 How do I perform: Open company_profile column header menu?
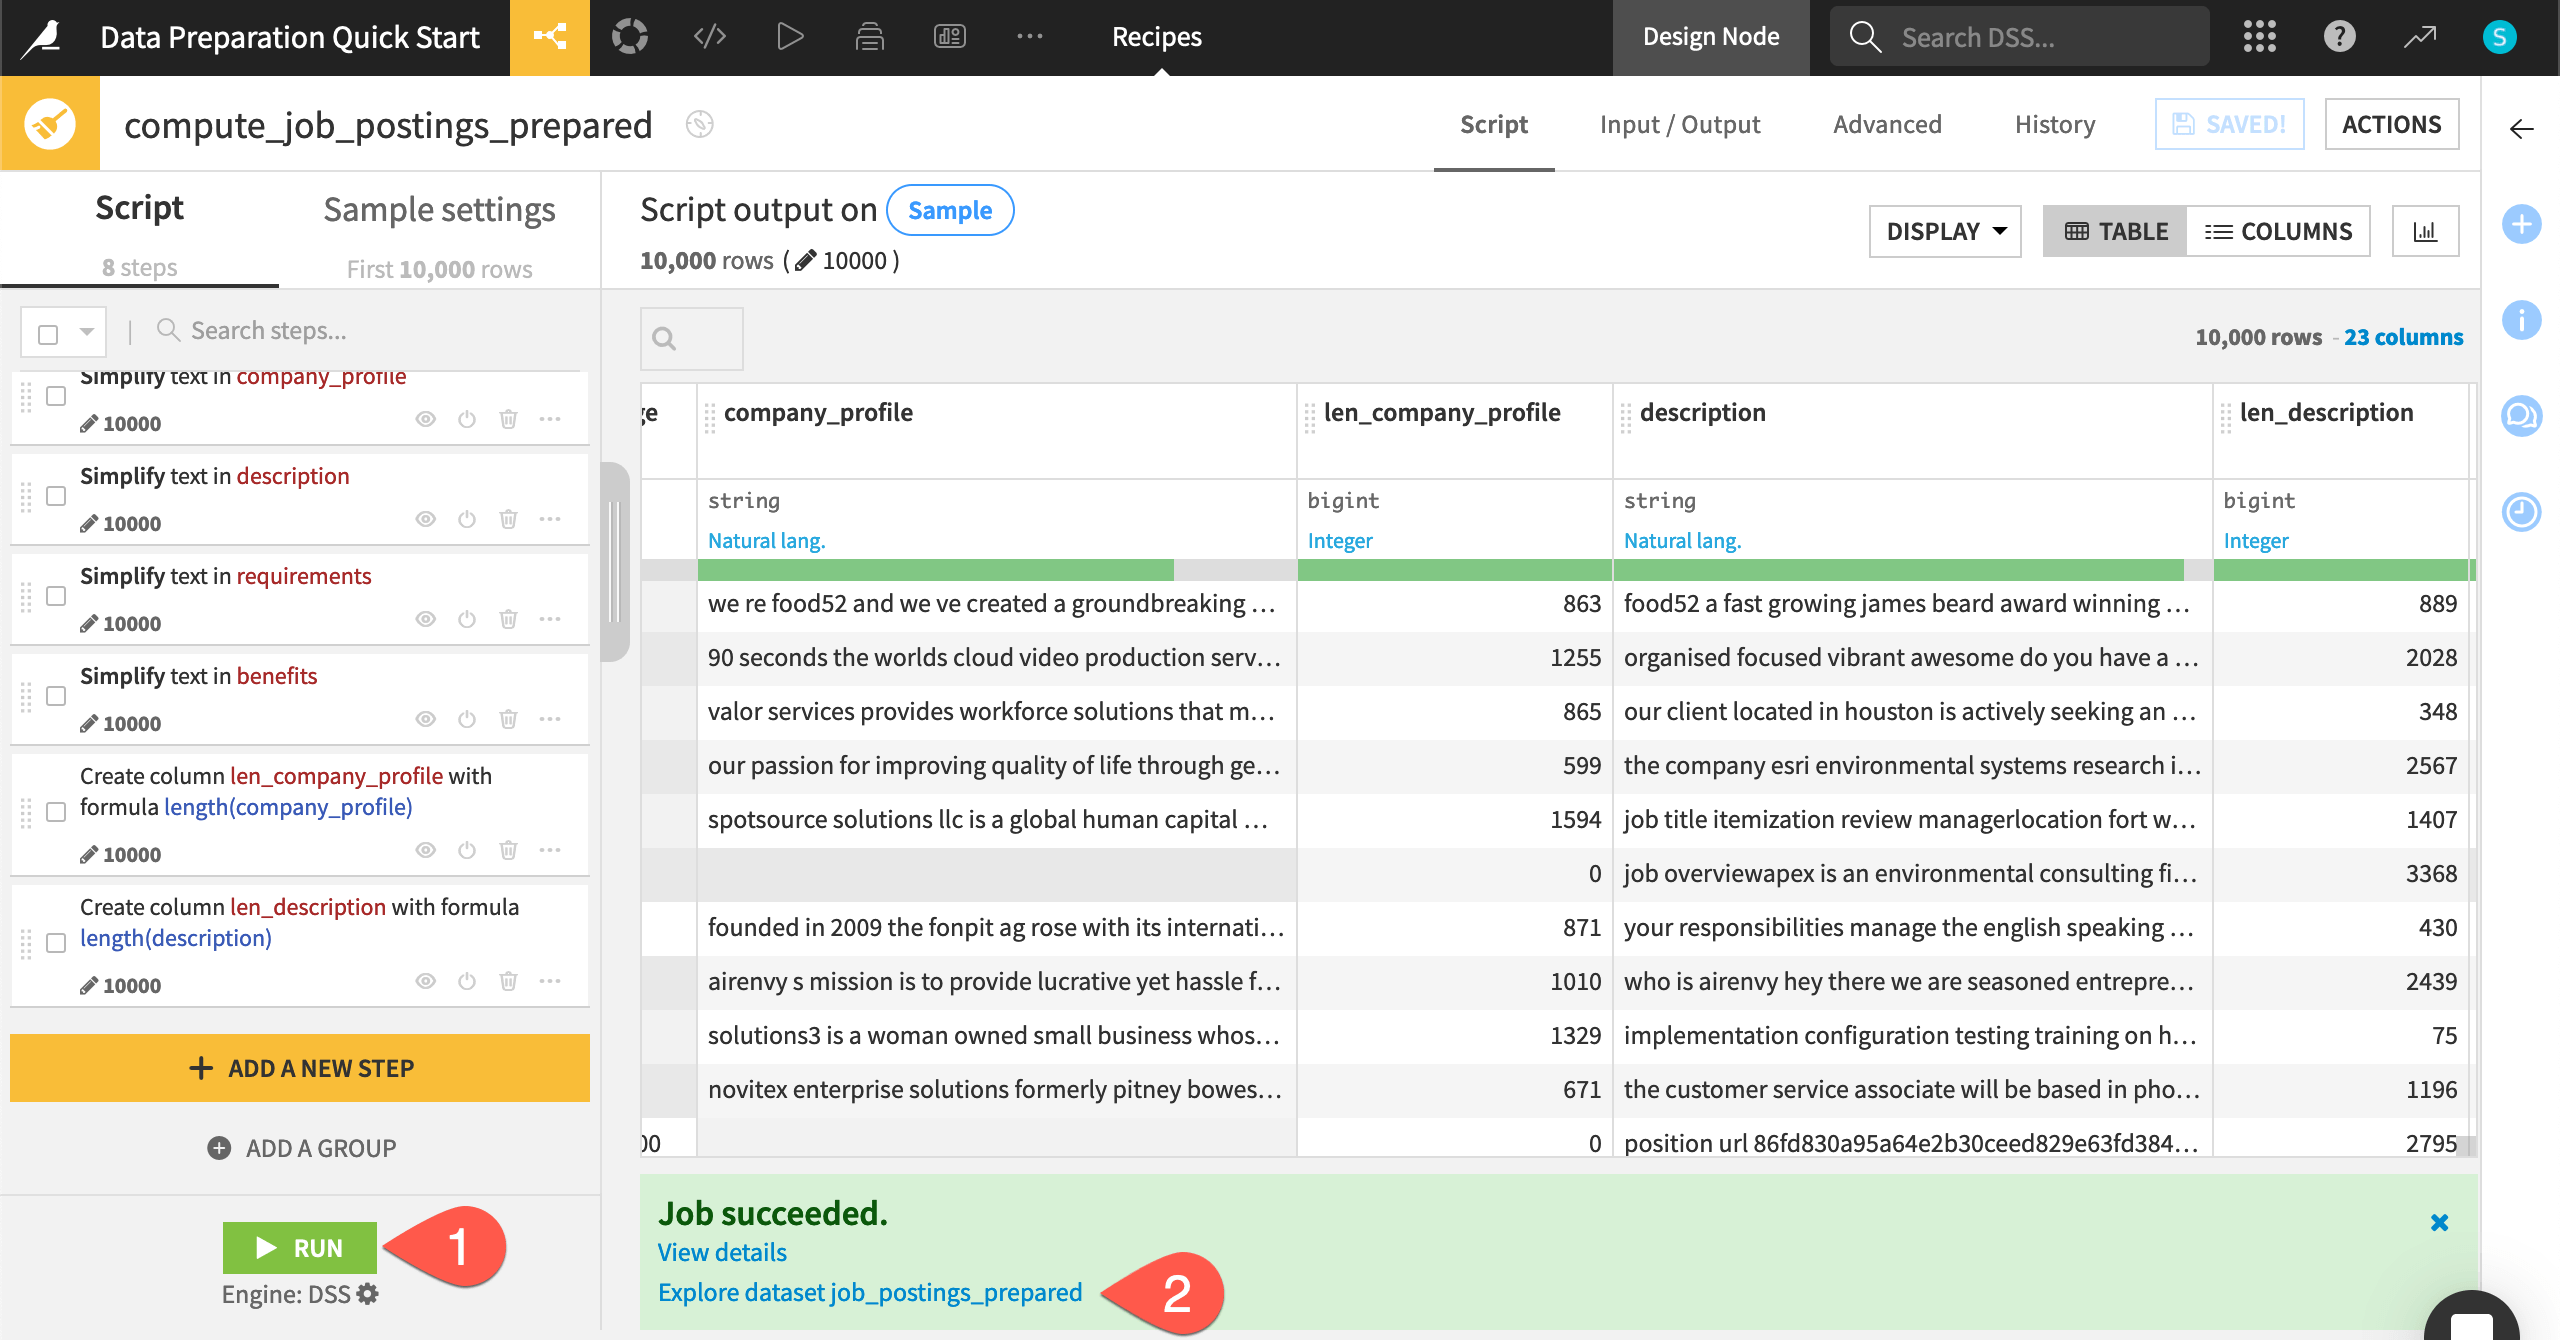[818, 412]
